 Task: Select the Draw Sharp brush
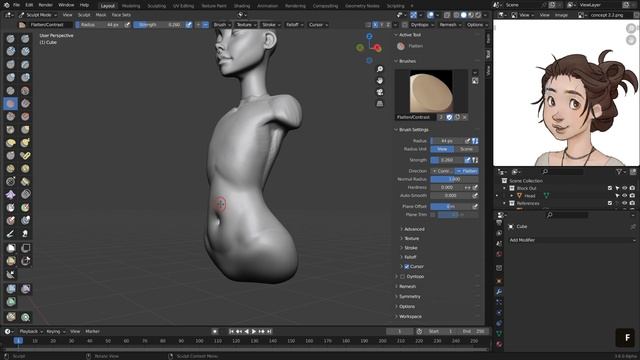pyautogui.click(x=25, y=39)
